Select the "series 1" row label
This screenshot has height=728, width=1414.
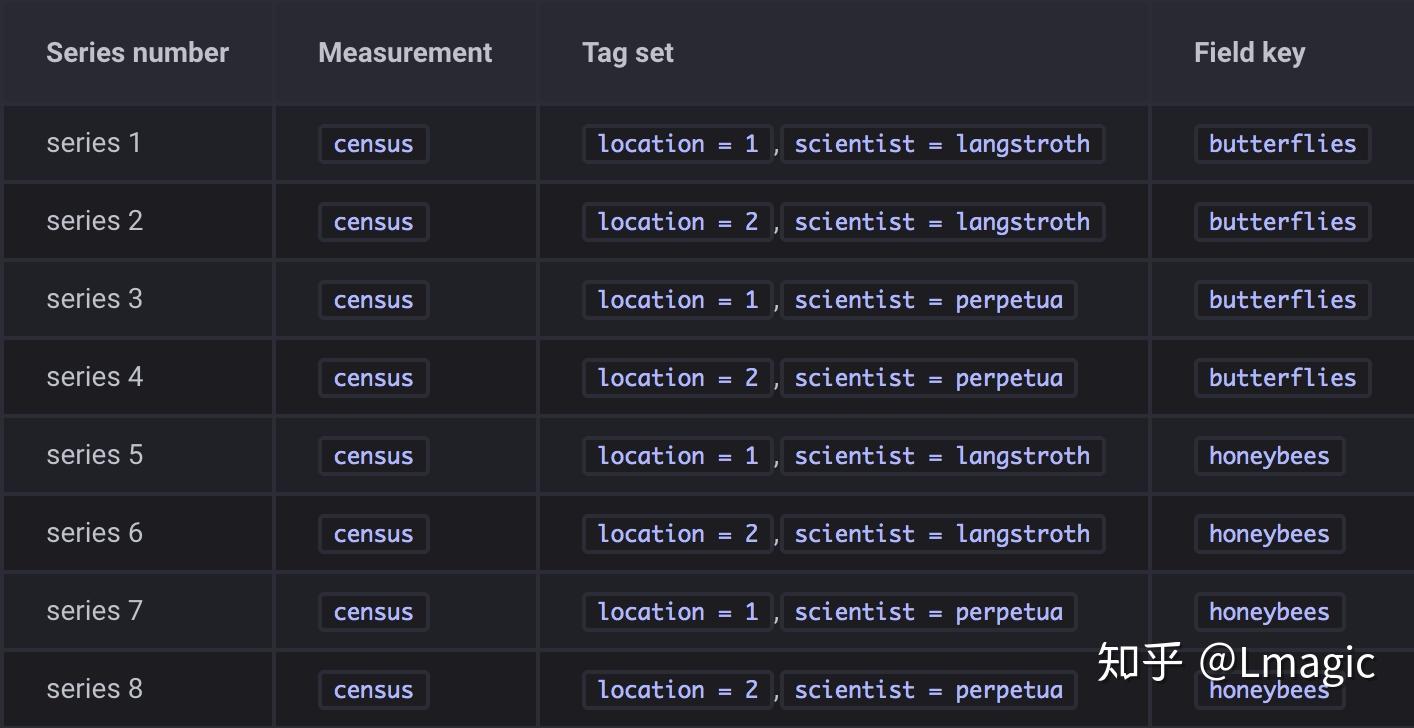[94, 143]
